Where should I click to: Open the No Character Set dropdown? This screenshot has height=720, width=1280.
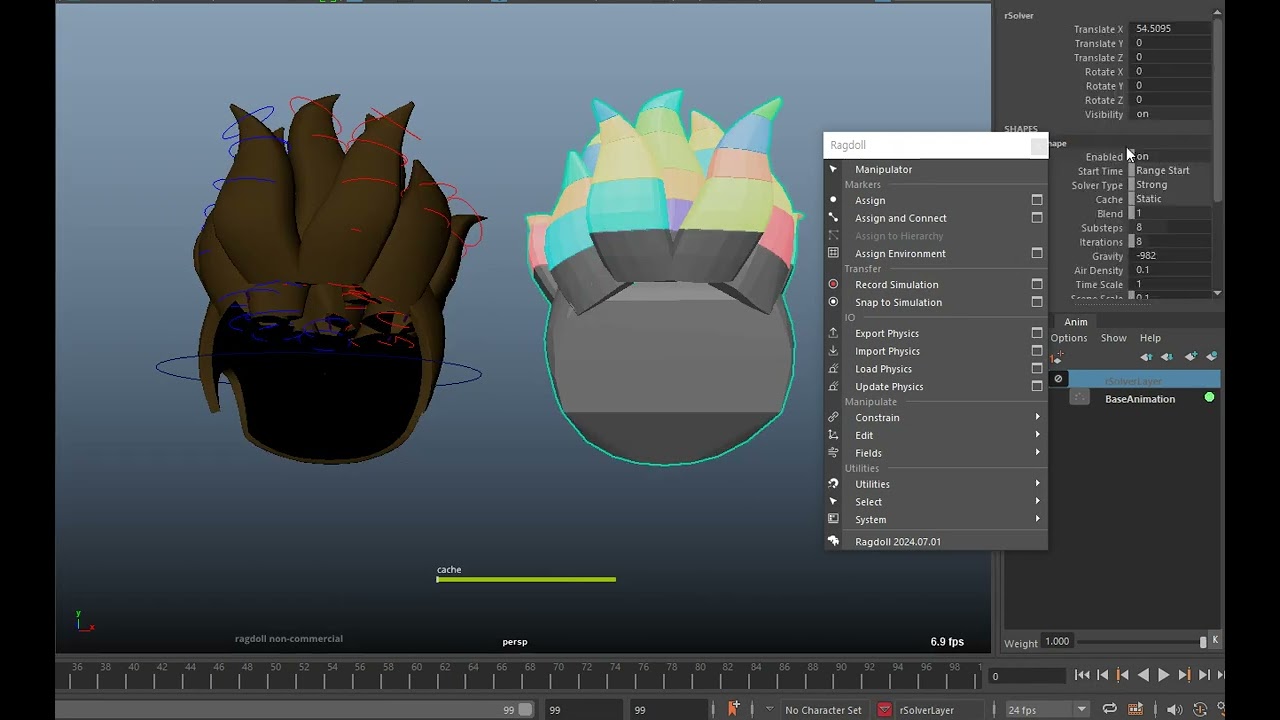(822, 710)
